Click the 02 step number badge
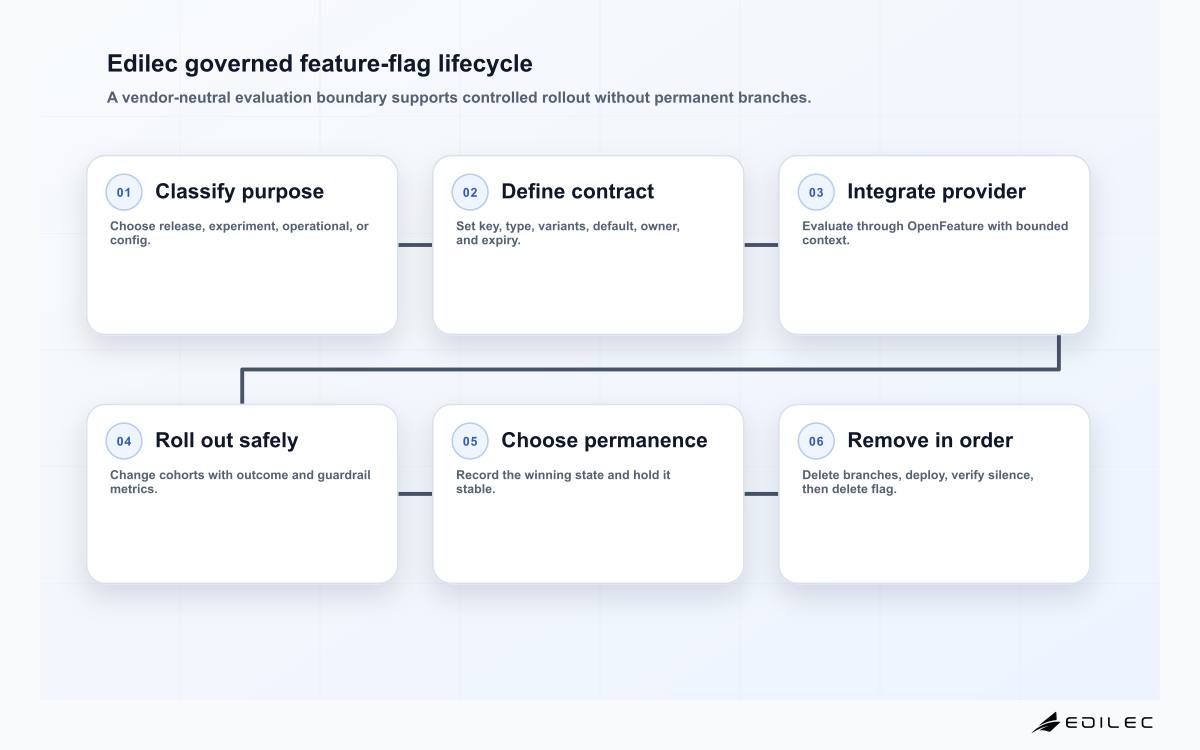This screenshot has height=750, width=1200. [x=470, y=192]
